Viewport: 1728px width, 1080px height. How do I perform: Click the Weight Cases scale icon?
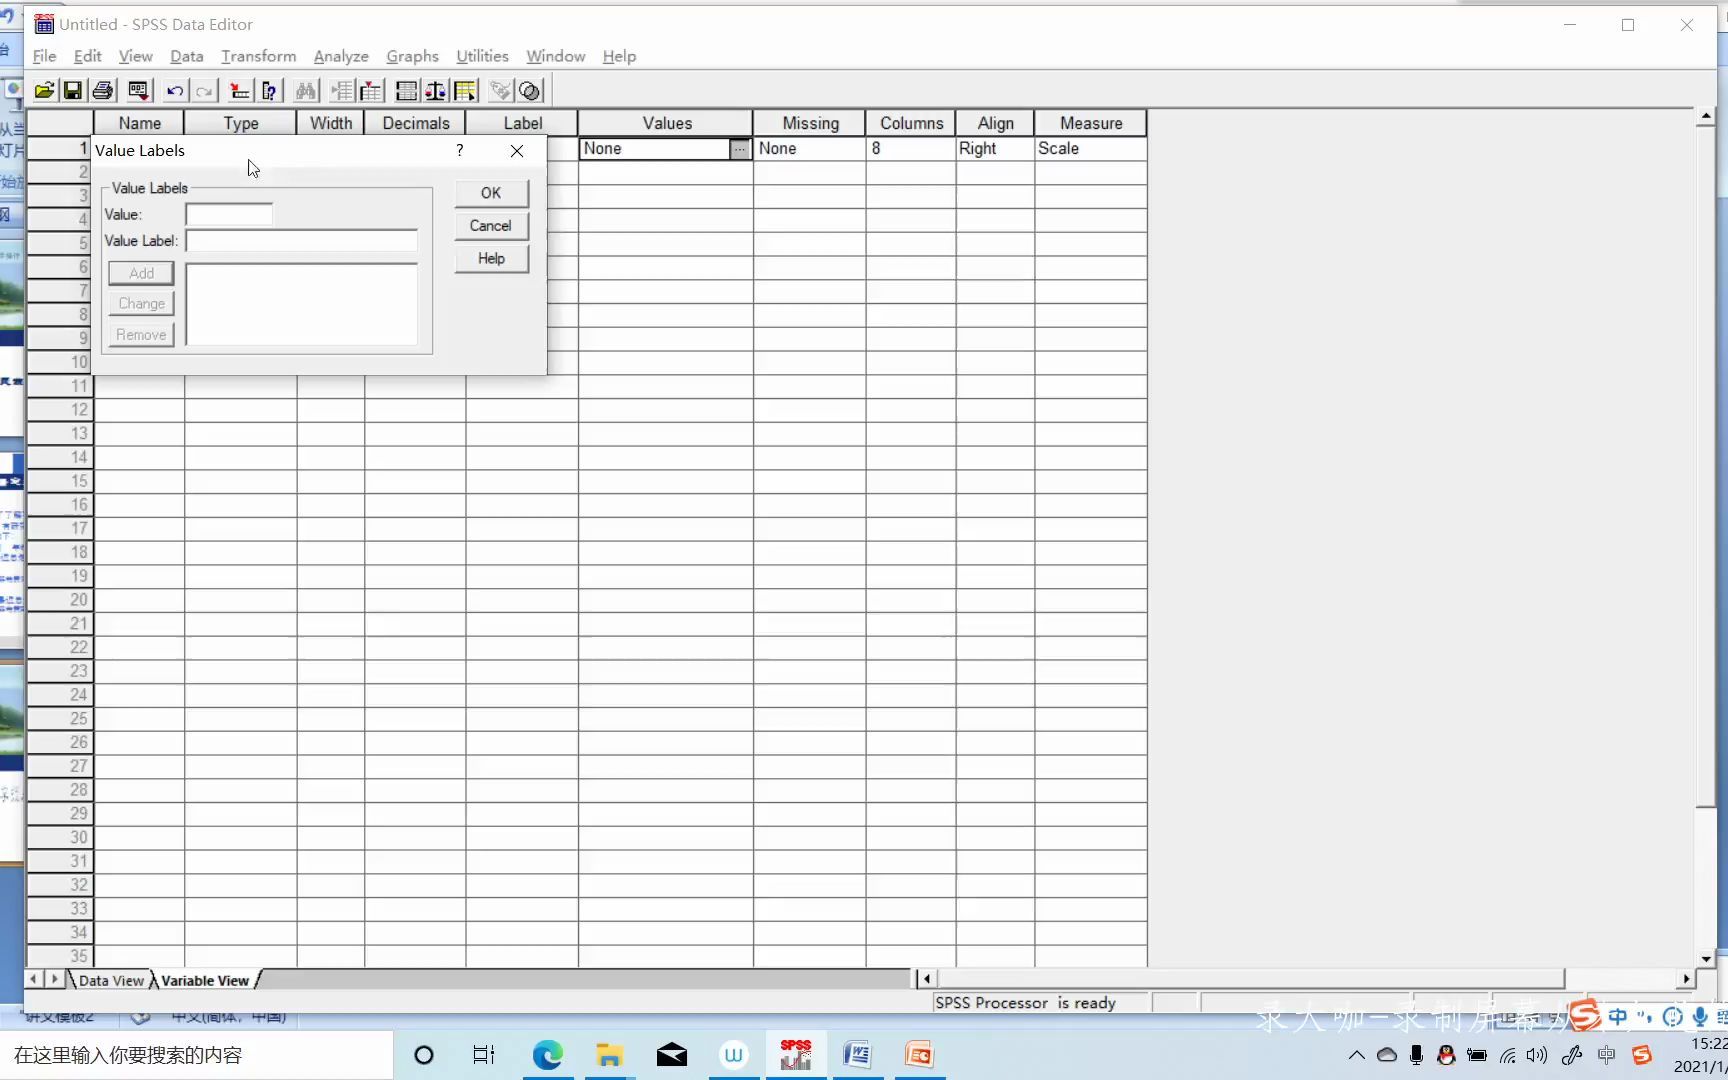point(436,91)
